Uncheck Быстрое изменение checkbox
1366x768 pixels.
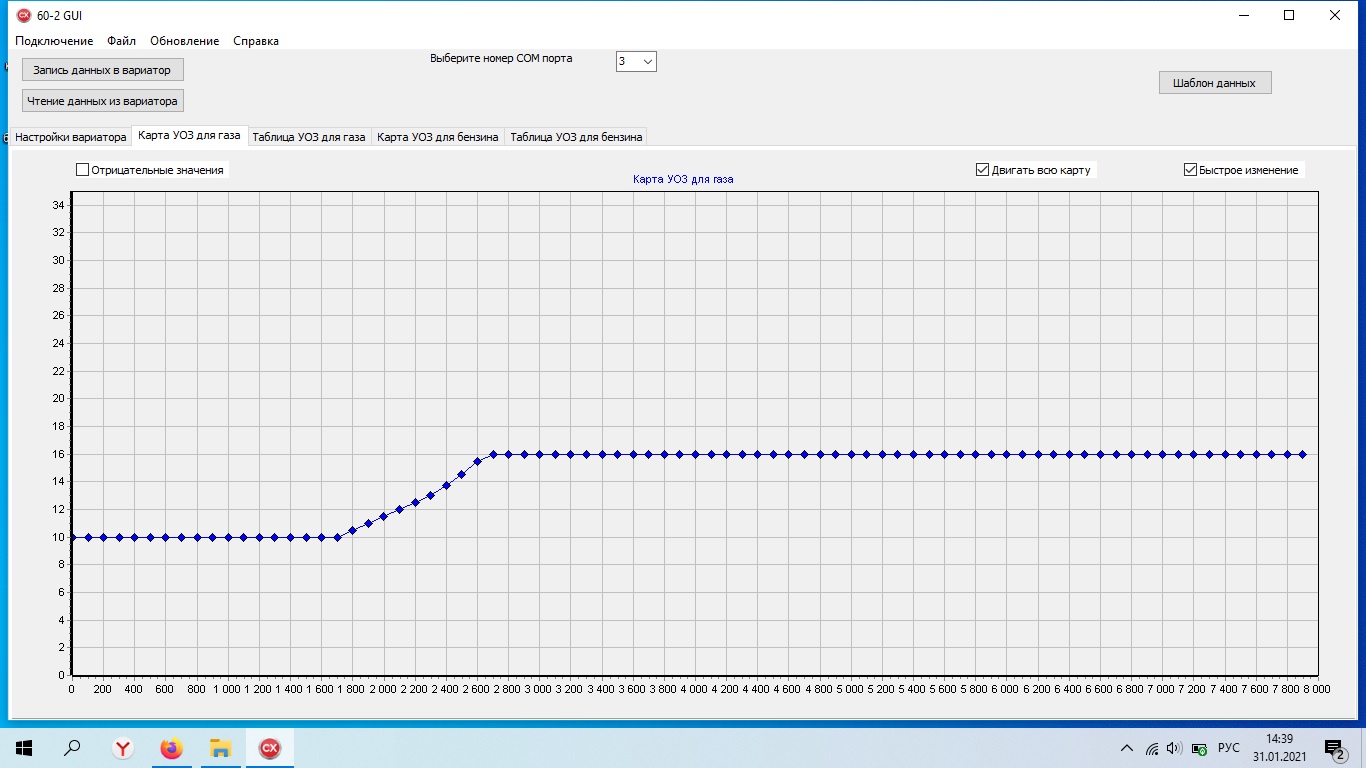(1190, 170)
